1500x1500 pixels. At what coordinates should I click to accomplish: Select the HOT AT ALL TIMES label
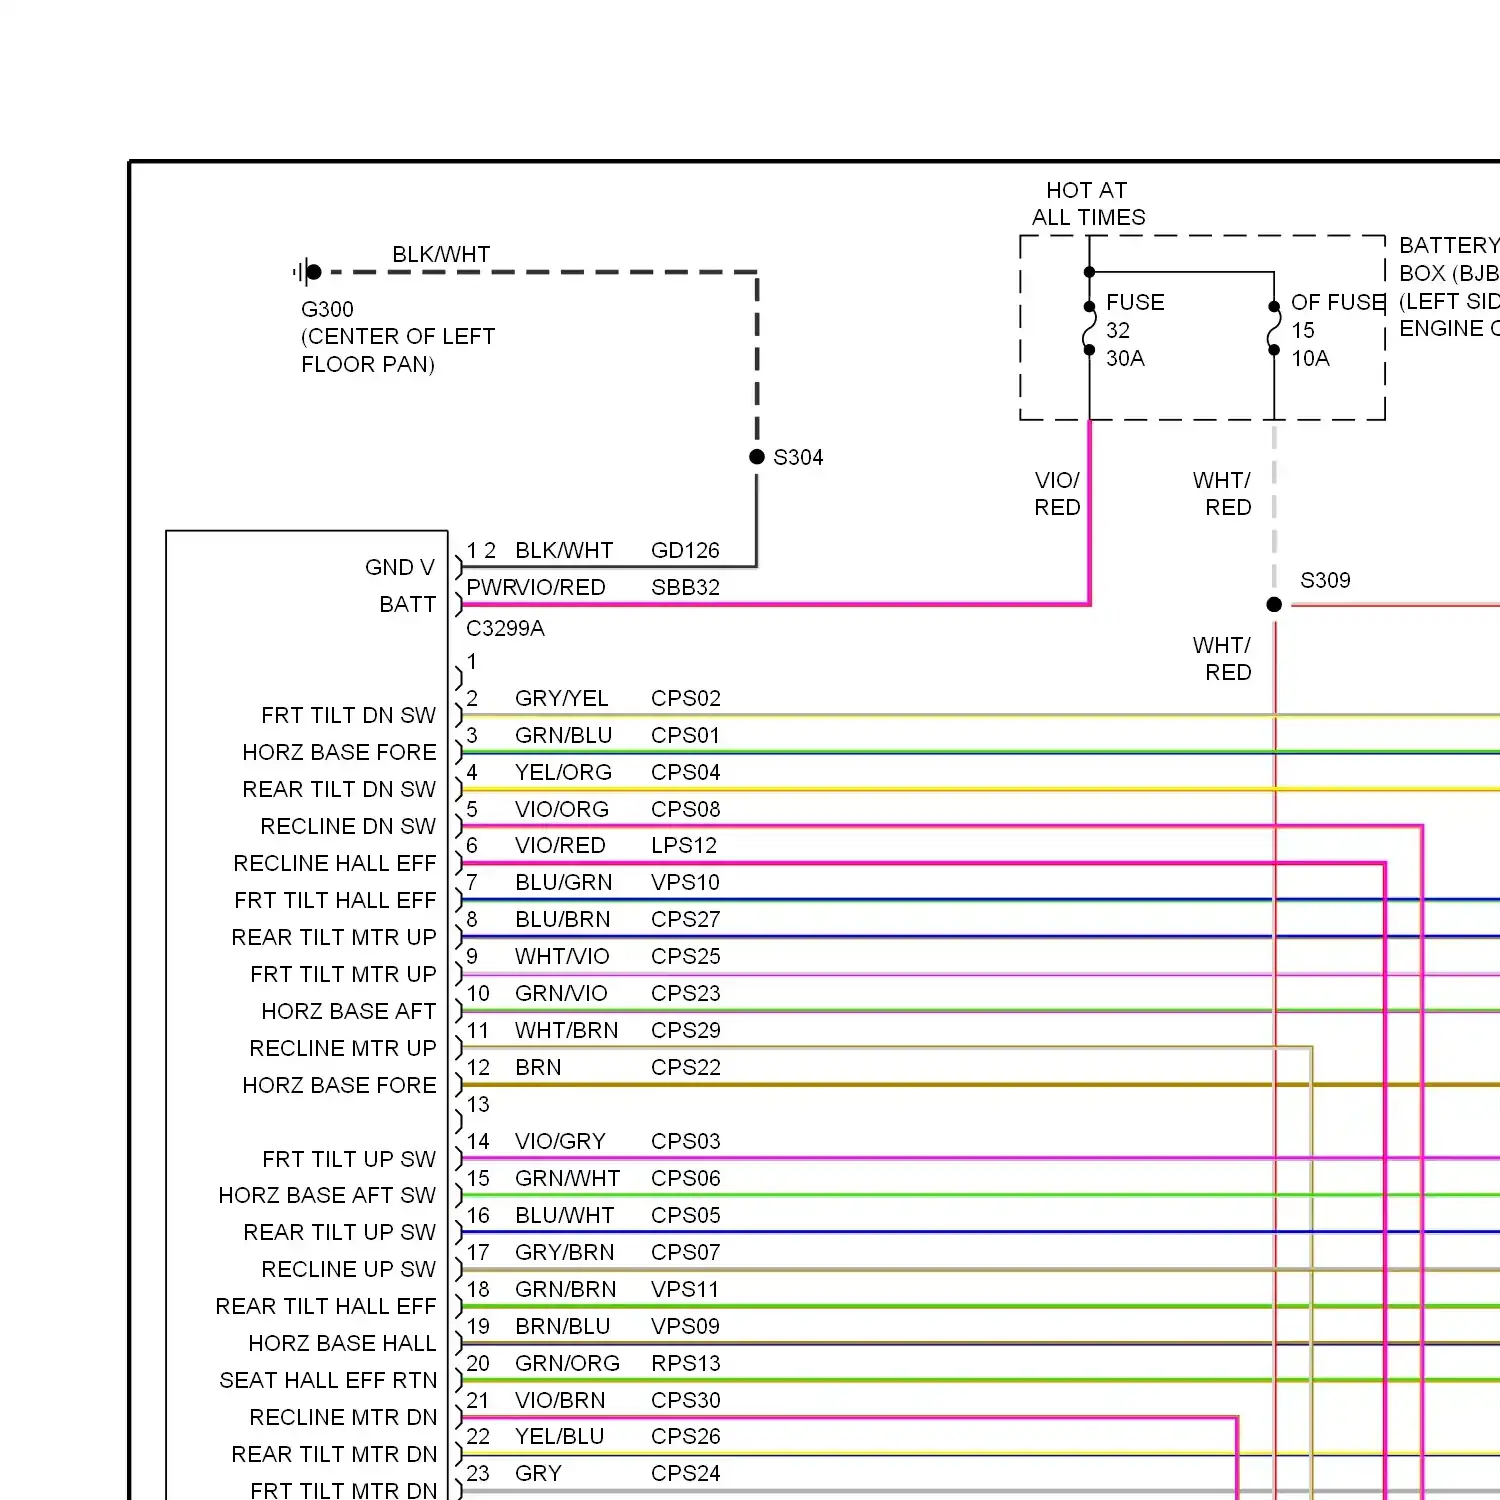[1088, 204]
